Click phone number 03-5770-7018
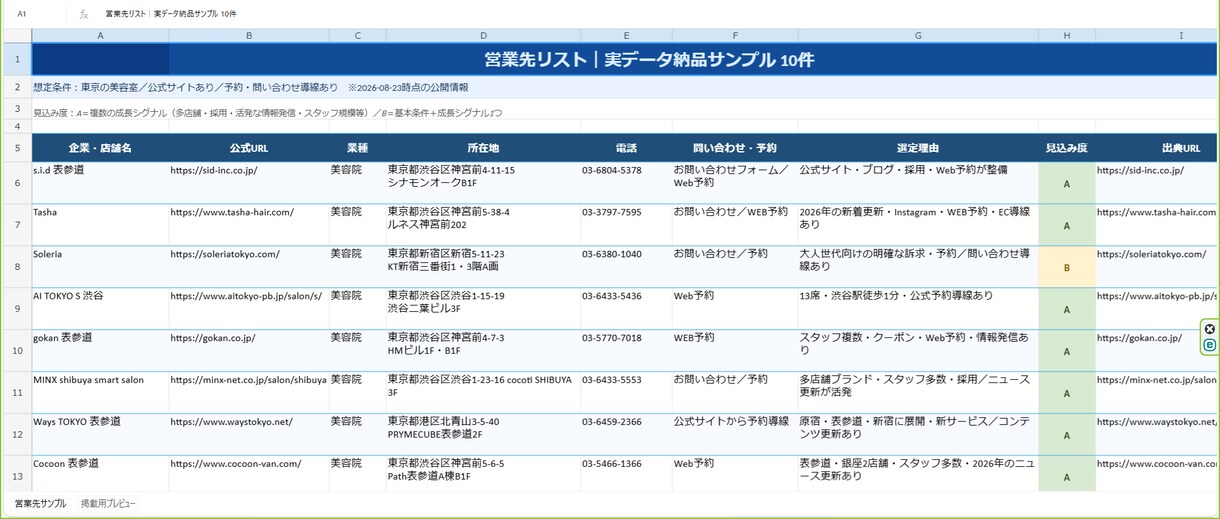 [612, 338]
